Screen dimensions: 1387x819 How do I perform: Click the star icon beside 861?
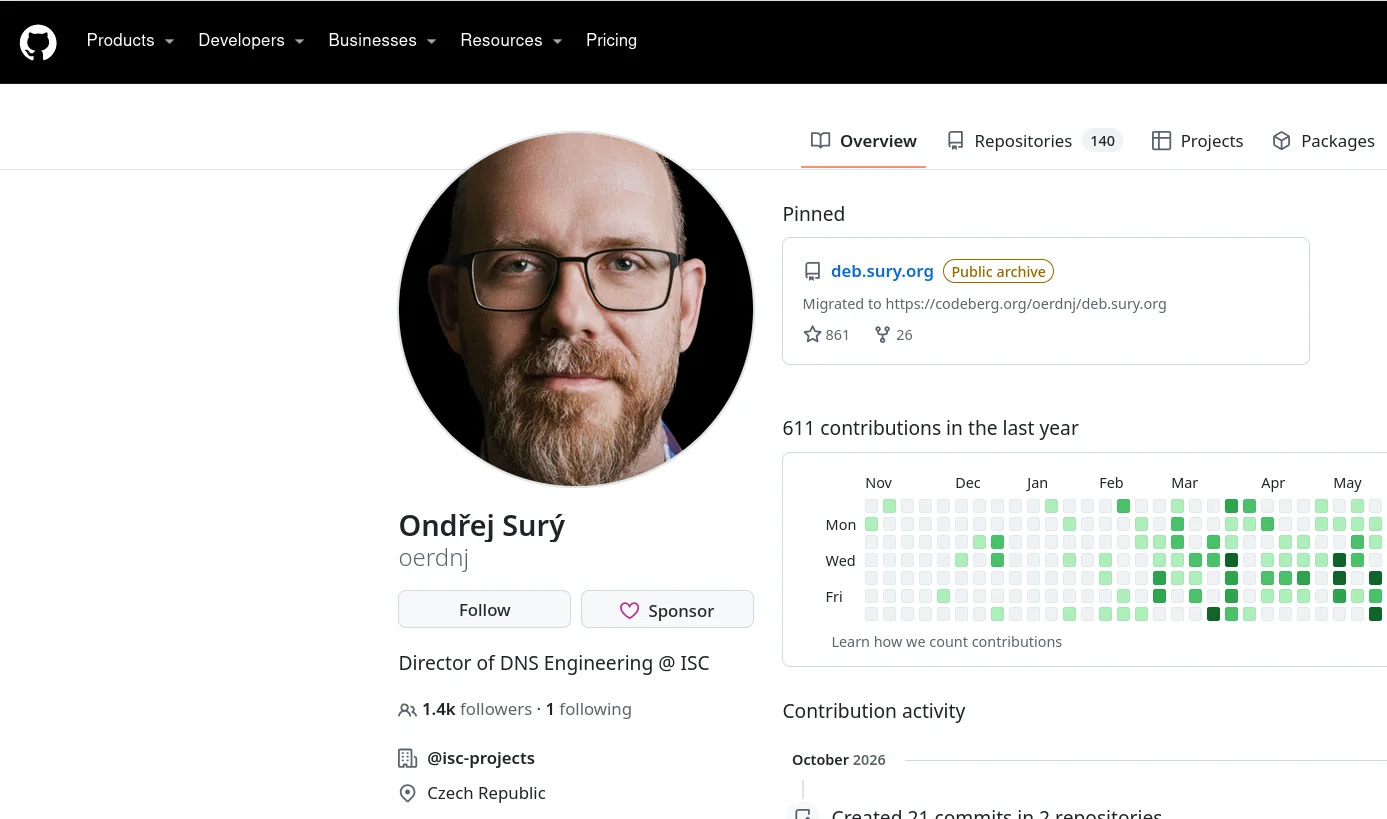[x=812, y=334]
